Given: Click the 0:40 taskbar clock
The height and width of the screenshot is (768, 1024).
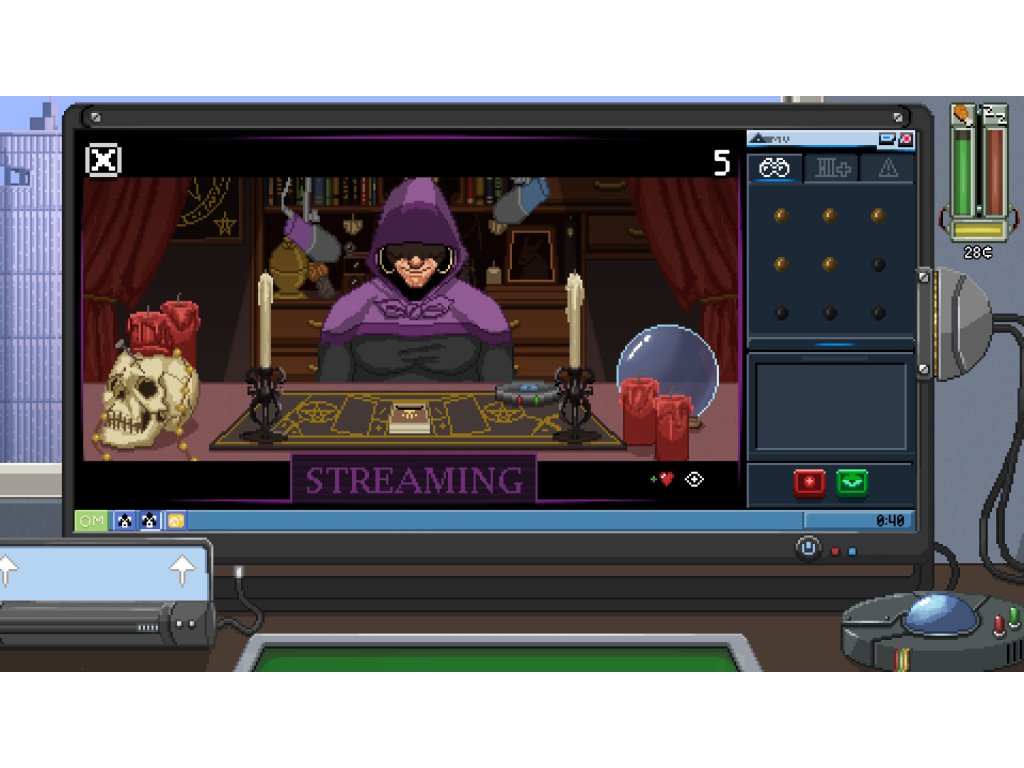Looking at the screenshot, I should (889, 520).
